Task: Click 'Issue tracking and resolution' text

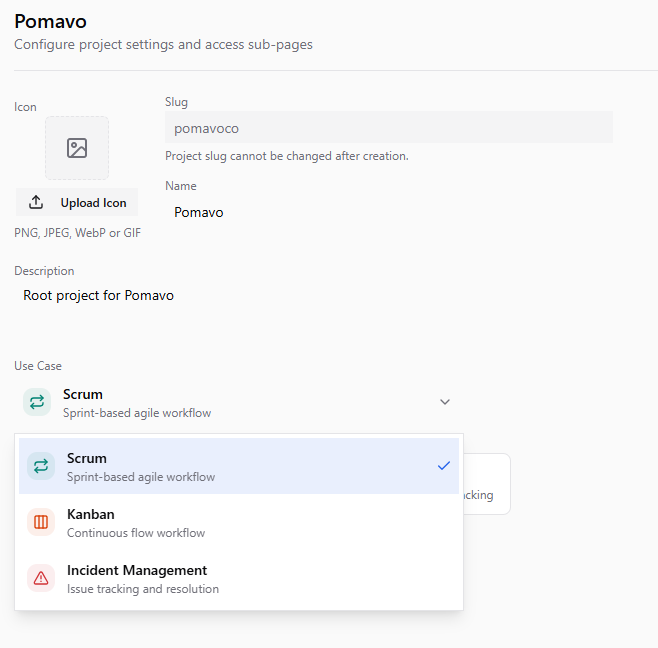Action: coord(143,589)
